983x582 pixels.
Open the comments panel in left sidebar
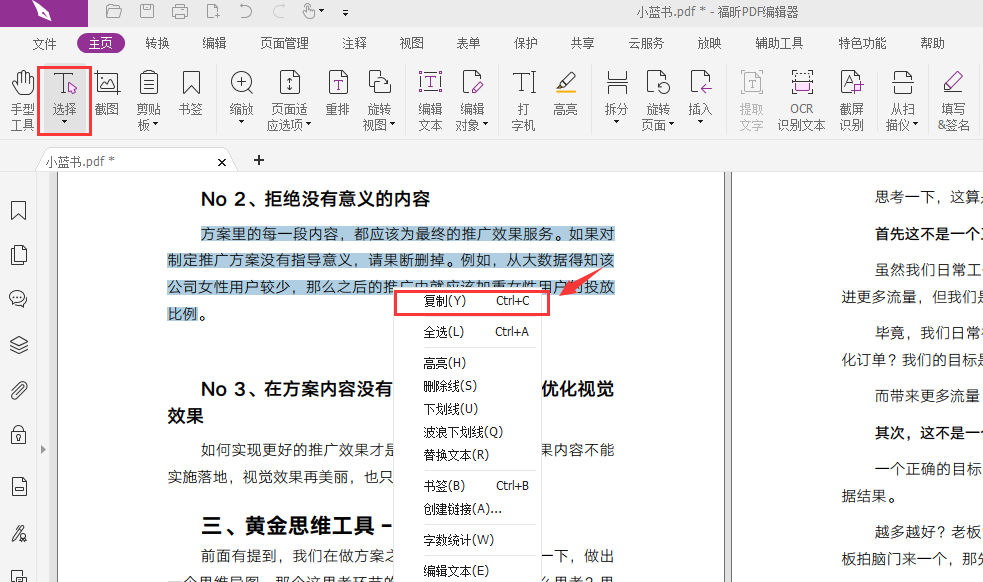19,298
